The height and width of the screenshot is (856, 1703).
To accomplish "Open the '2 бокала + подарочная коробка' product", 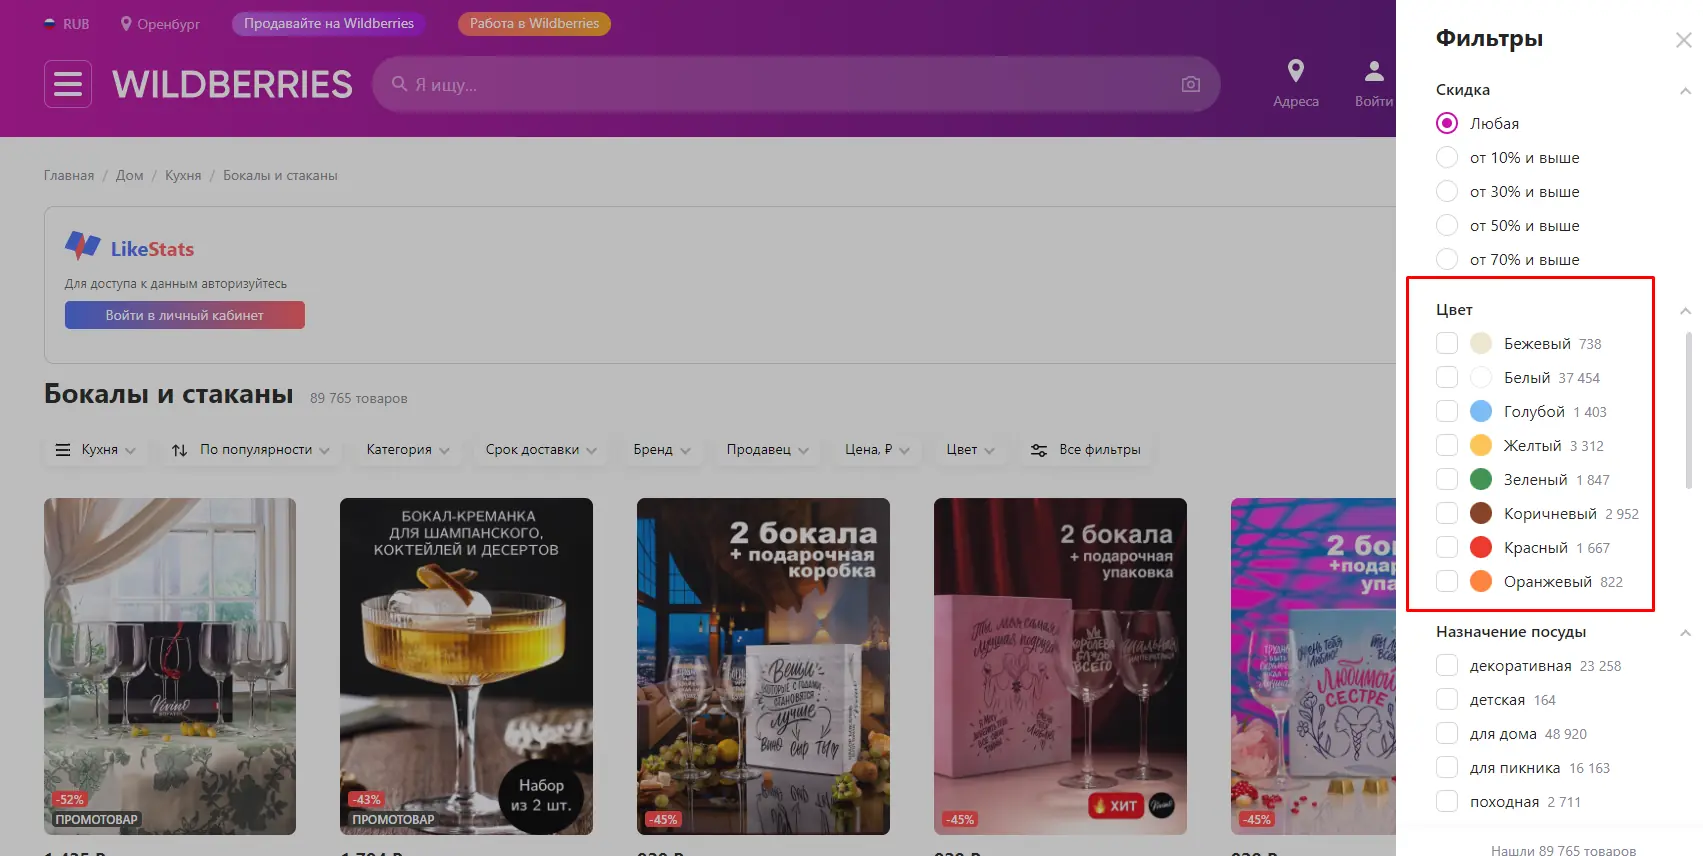I will click(763, 666).
